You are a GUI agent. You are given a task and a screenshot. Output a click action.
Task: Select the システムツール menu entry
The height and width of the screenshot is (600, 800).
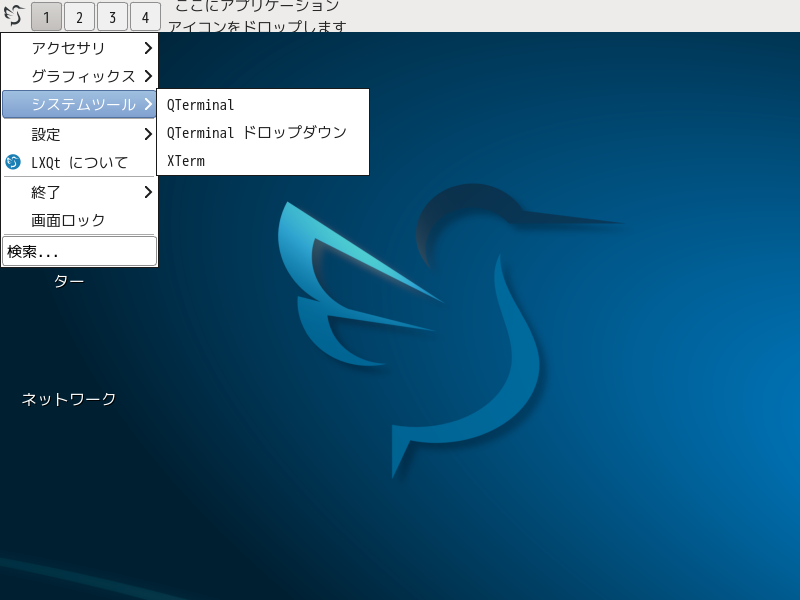[79, 104]
